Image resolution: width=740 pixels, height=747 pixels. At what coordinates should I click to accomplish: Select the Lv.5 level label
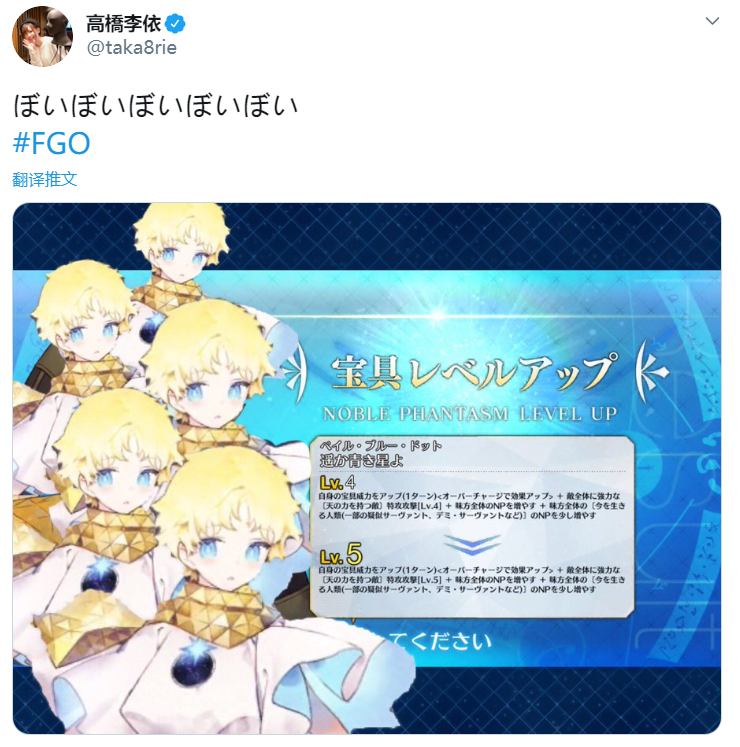341,554
